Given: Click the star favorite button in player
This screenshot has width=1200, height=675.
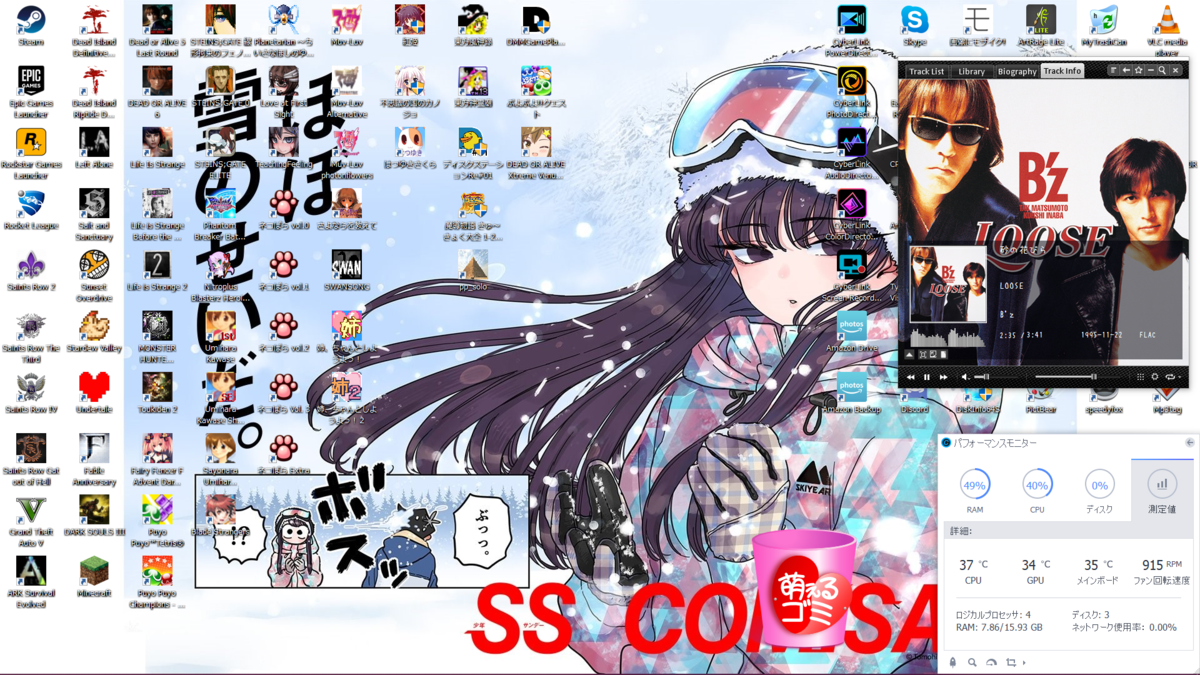Looking at the screenshot, I should (x=1138, y=71).
